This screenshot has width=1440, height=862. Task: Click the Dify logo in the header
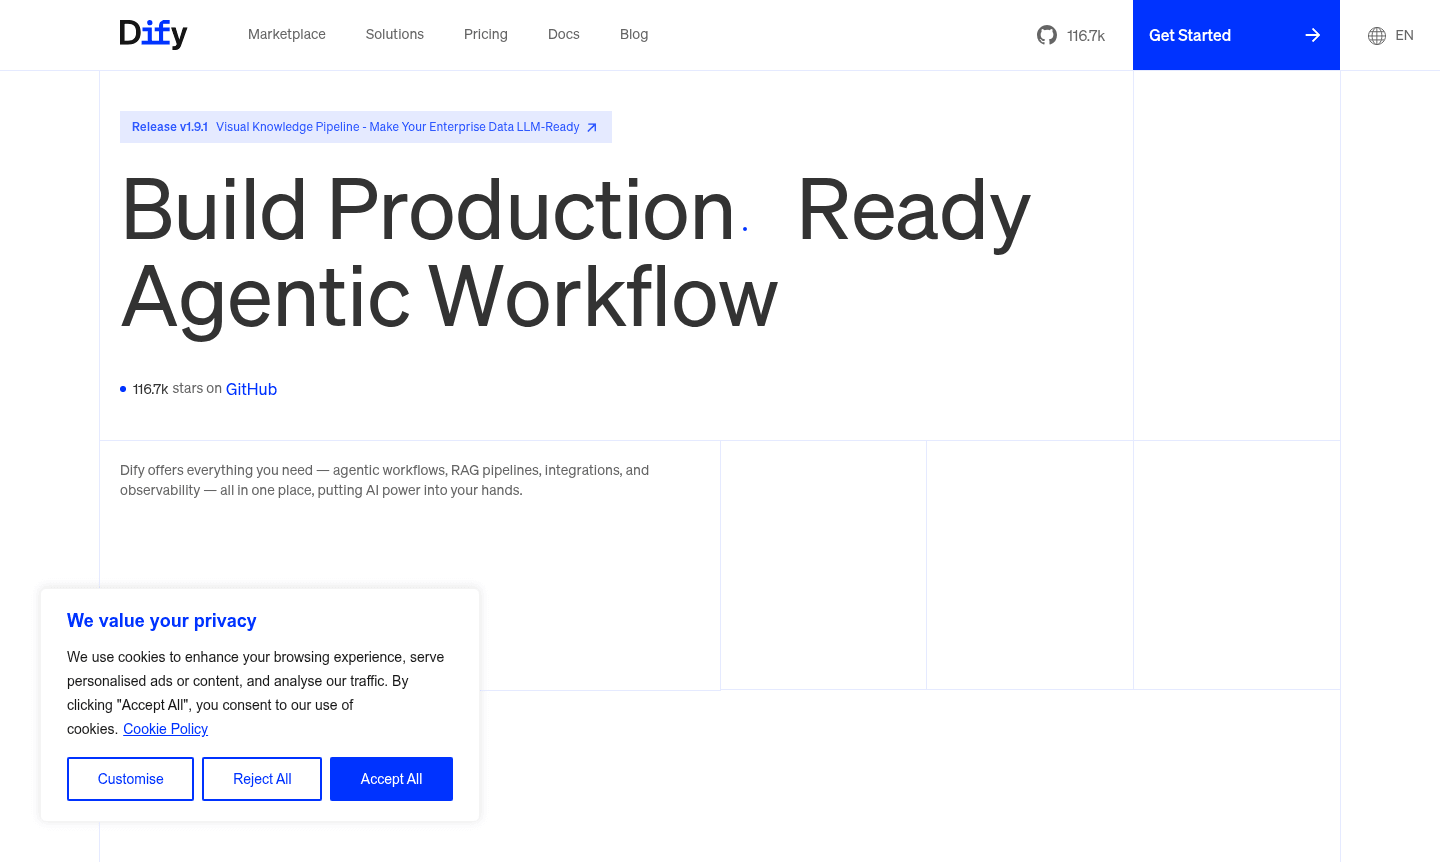coord(153,34)
